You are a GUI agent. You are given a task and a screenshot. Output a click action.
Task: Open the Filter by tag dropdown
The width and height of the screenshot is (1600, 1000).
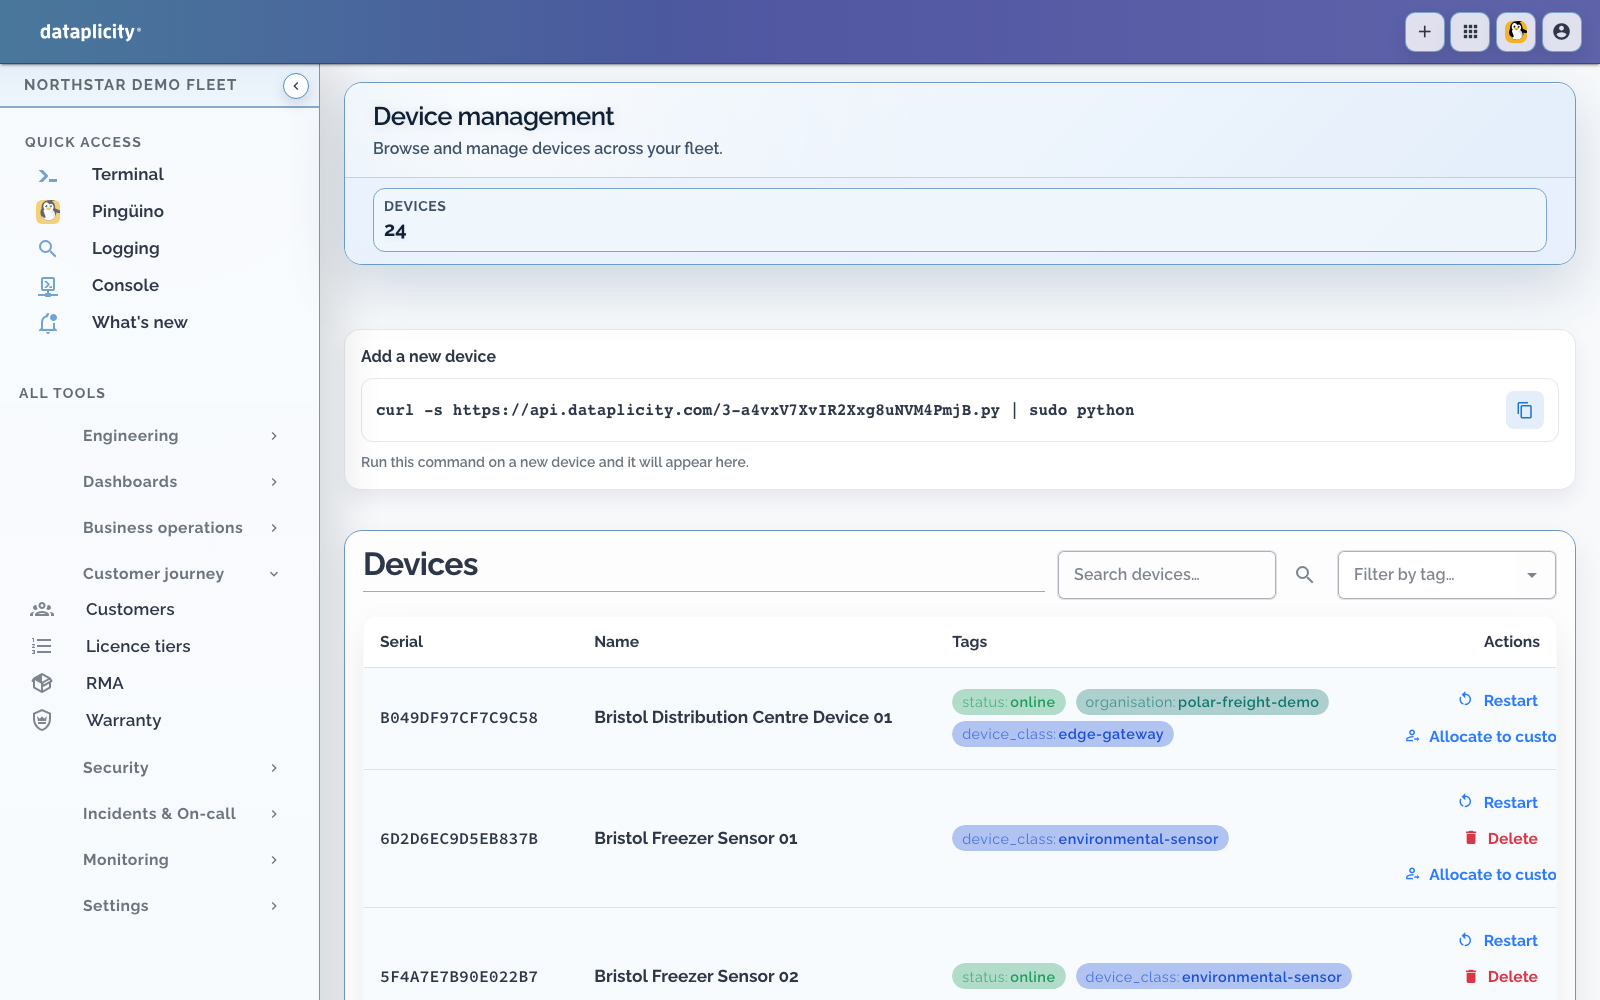tap(1446, 575)
